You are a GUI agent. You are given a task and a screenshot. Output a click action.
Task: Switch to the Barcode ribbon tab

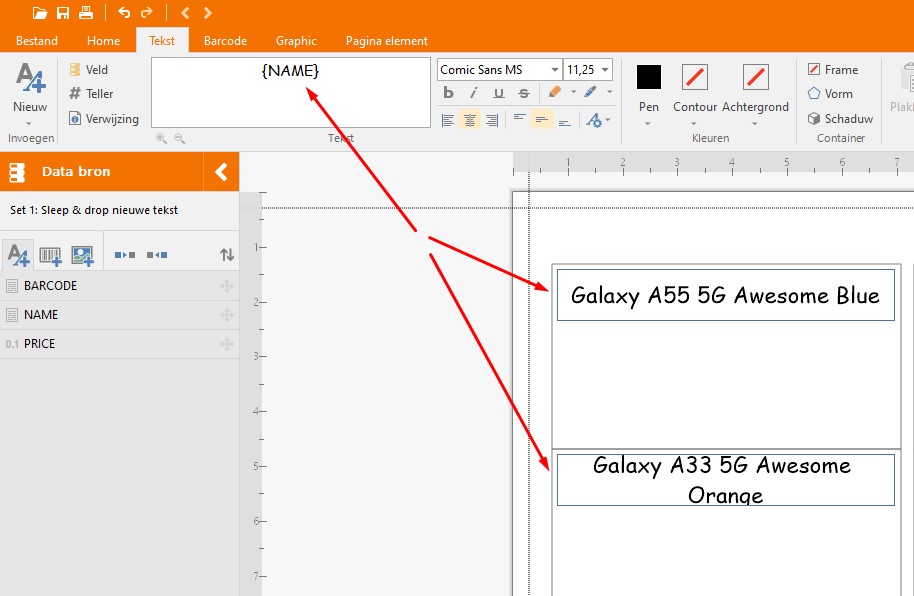coord(225,41)
